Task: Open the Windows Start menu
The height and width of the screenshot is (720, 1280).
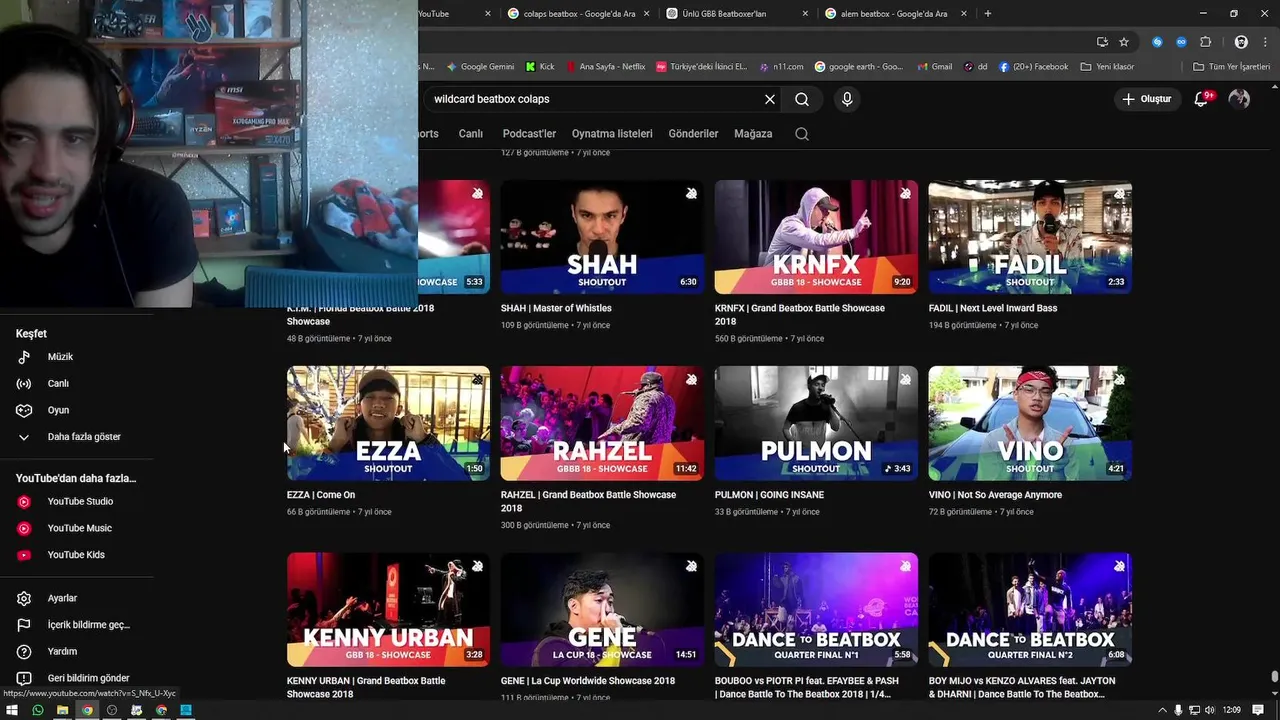Action: [12, 710]
